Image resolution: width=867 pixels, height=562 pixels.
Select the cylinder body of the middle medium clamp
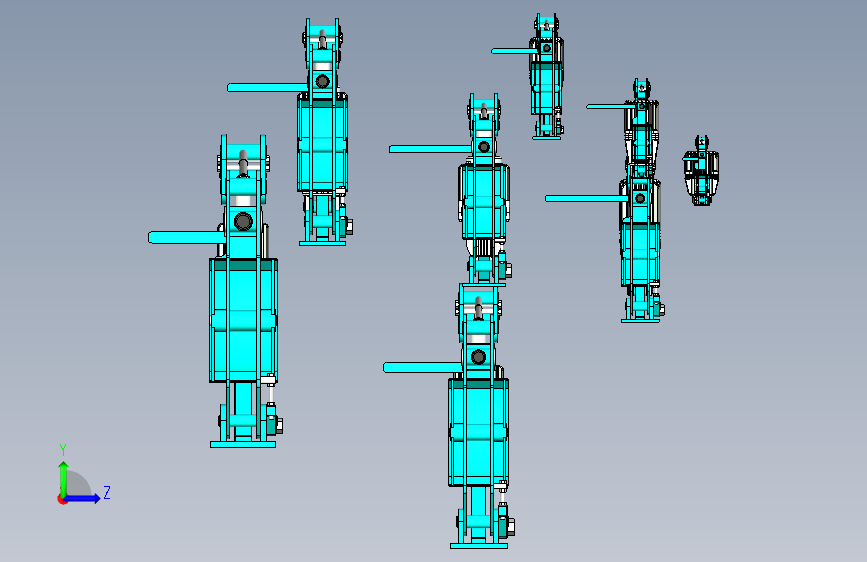pos(484,201)
